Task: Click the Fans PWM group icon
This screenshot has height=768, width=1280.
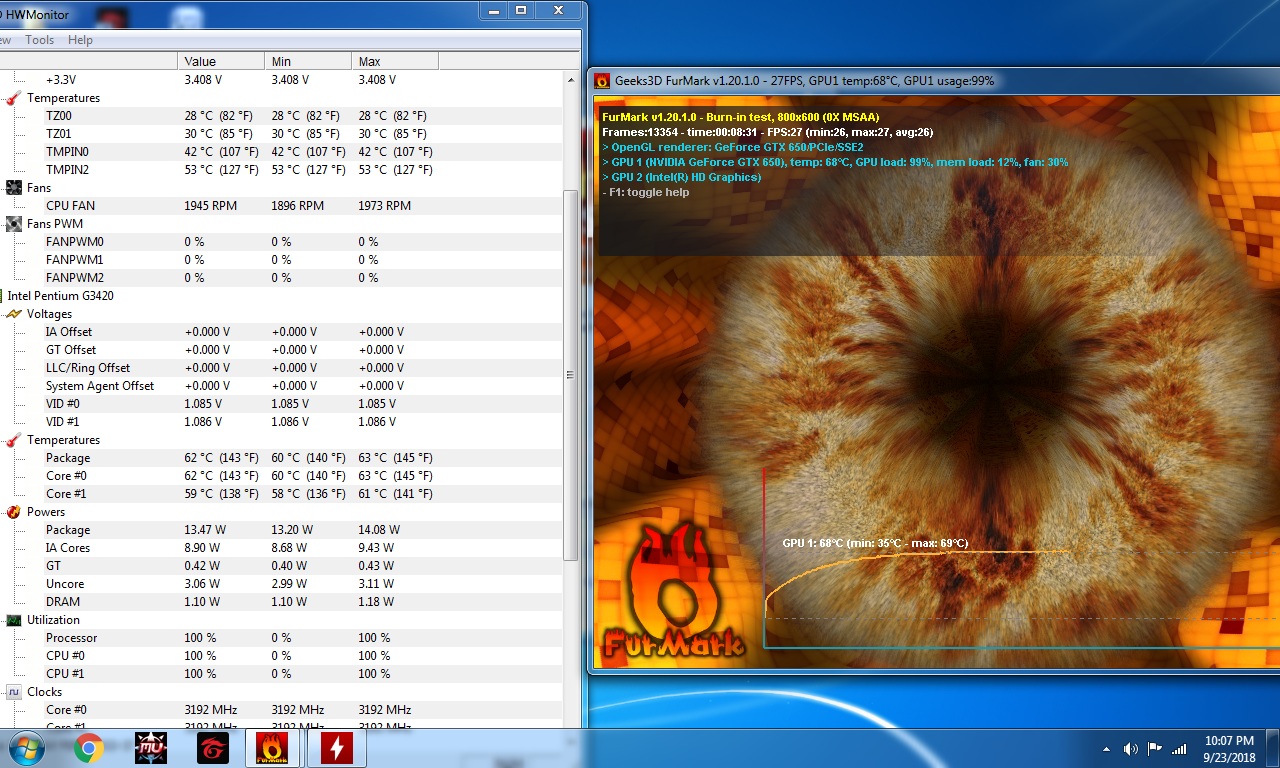Action: (x=14, y=224)
